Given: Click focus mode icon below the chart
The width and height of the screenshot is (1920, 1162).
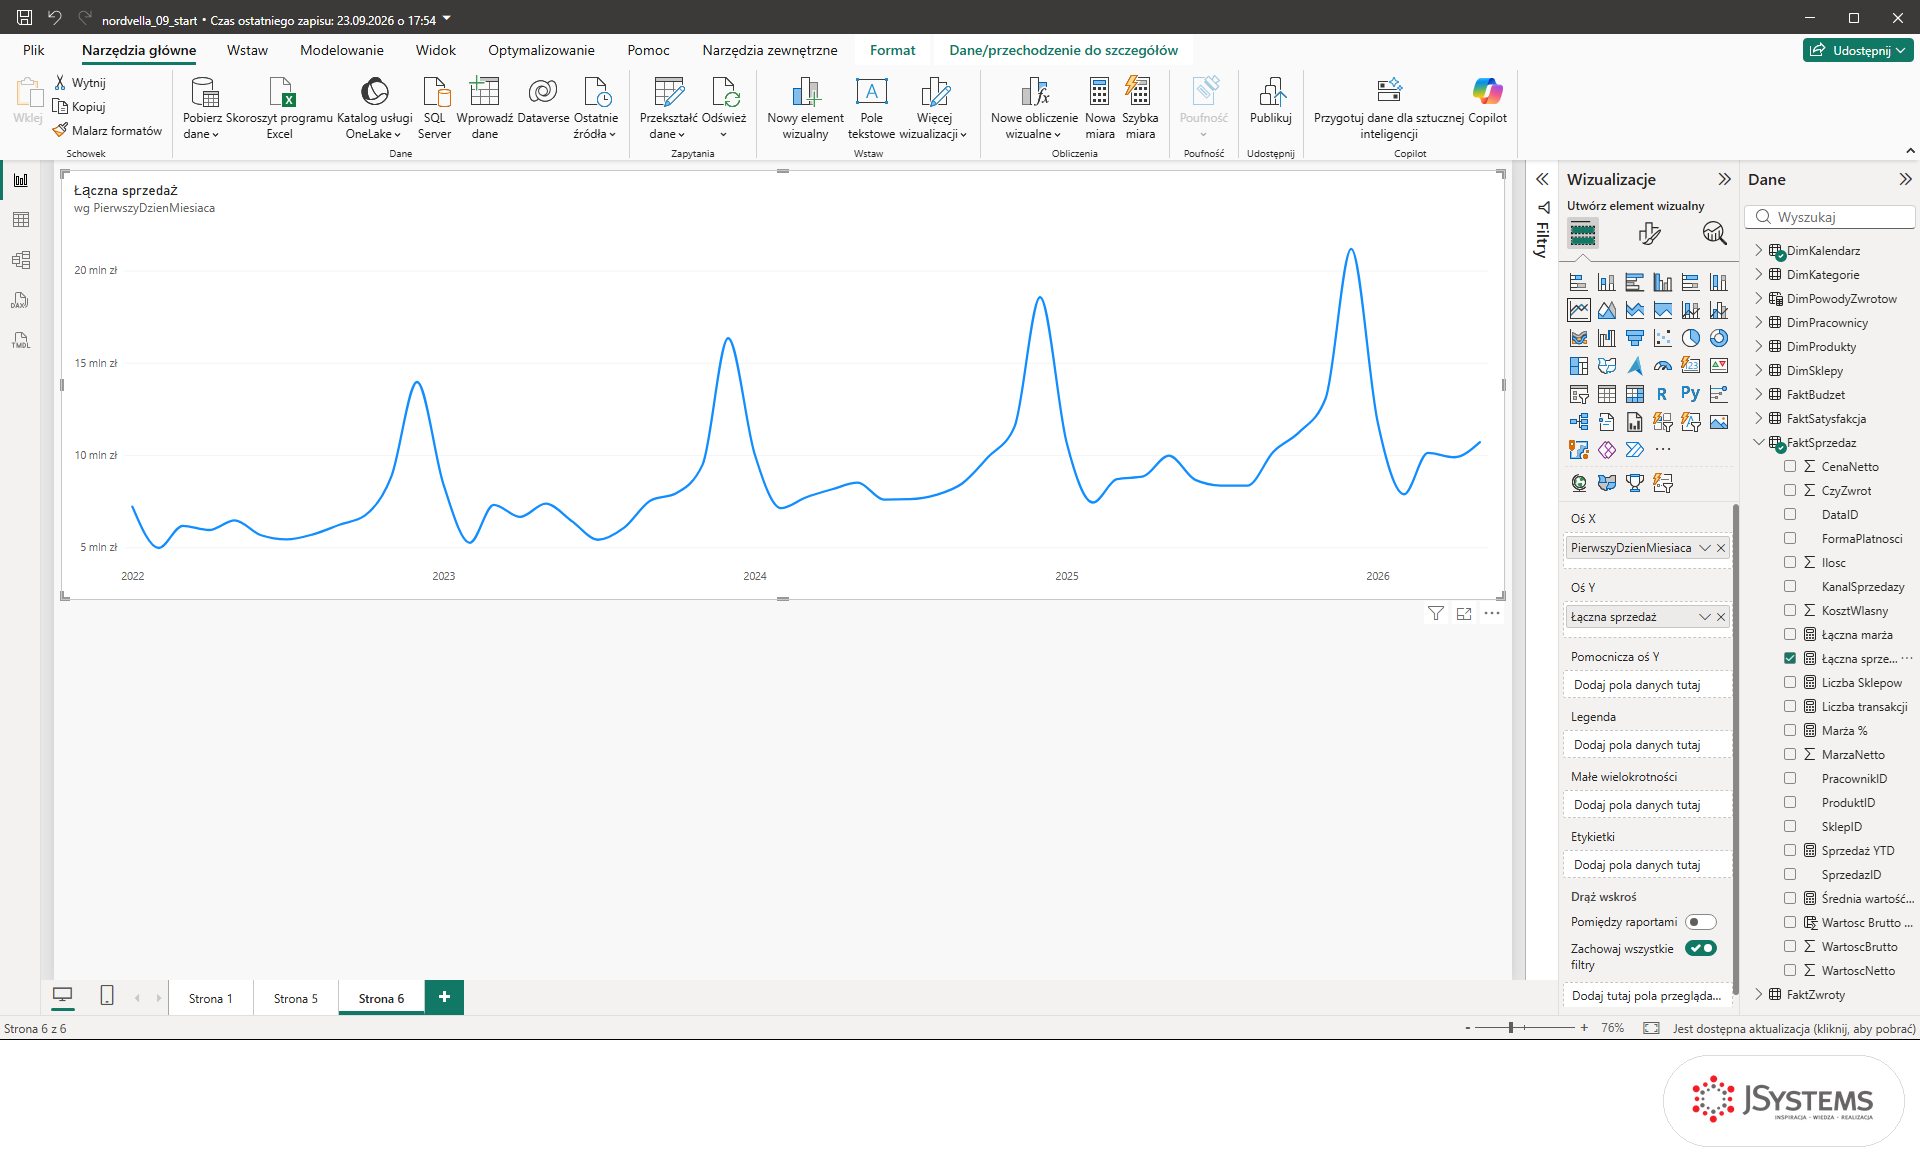Looking at the screenshot, I should 1464,614.
